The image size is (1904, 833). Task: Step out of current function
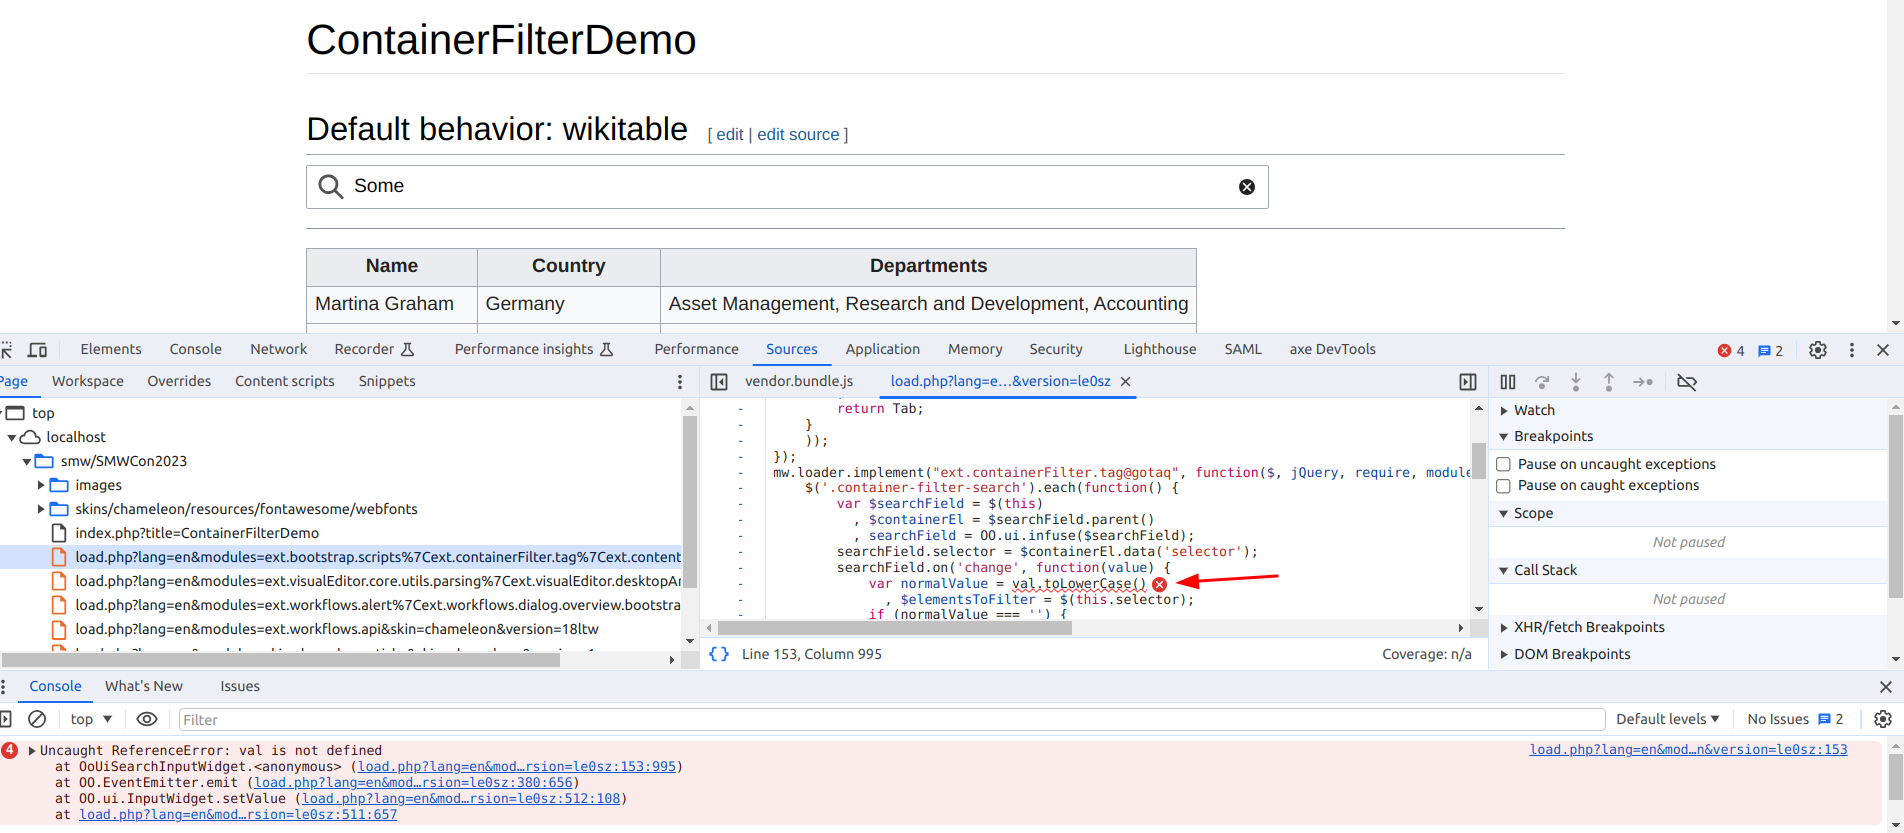pyautogui.click(x=1609, y=382)
